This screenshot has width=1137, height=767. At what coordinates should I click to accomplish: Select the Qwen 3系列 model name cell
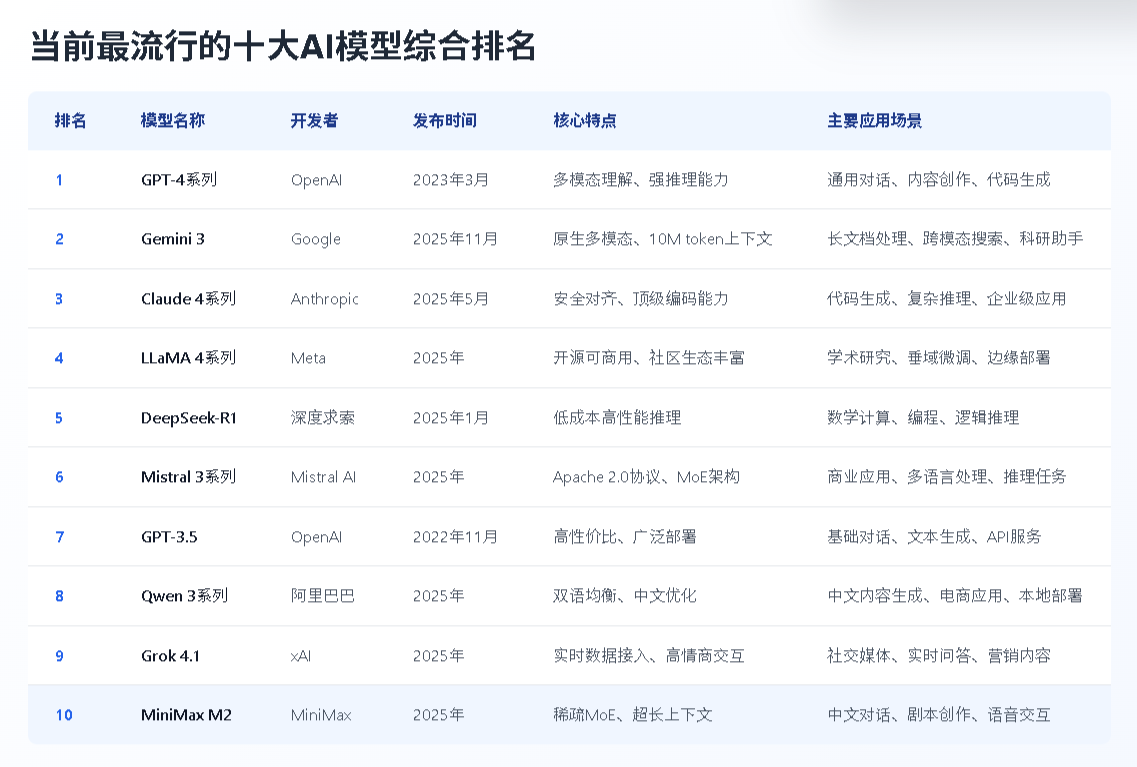[184, 596]
